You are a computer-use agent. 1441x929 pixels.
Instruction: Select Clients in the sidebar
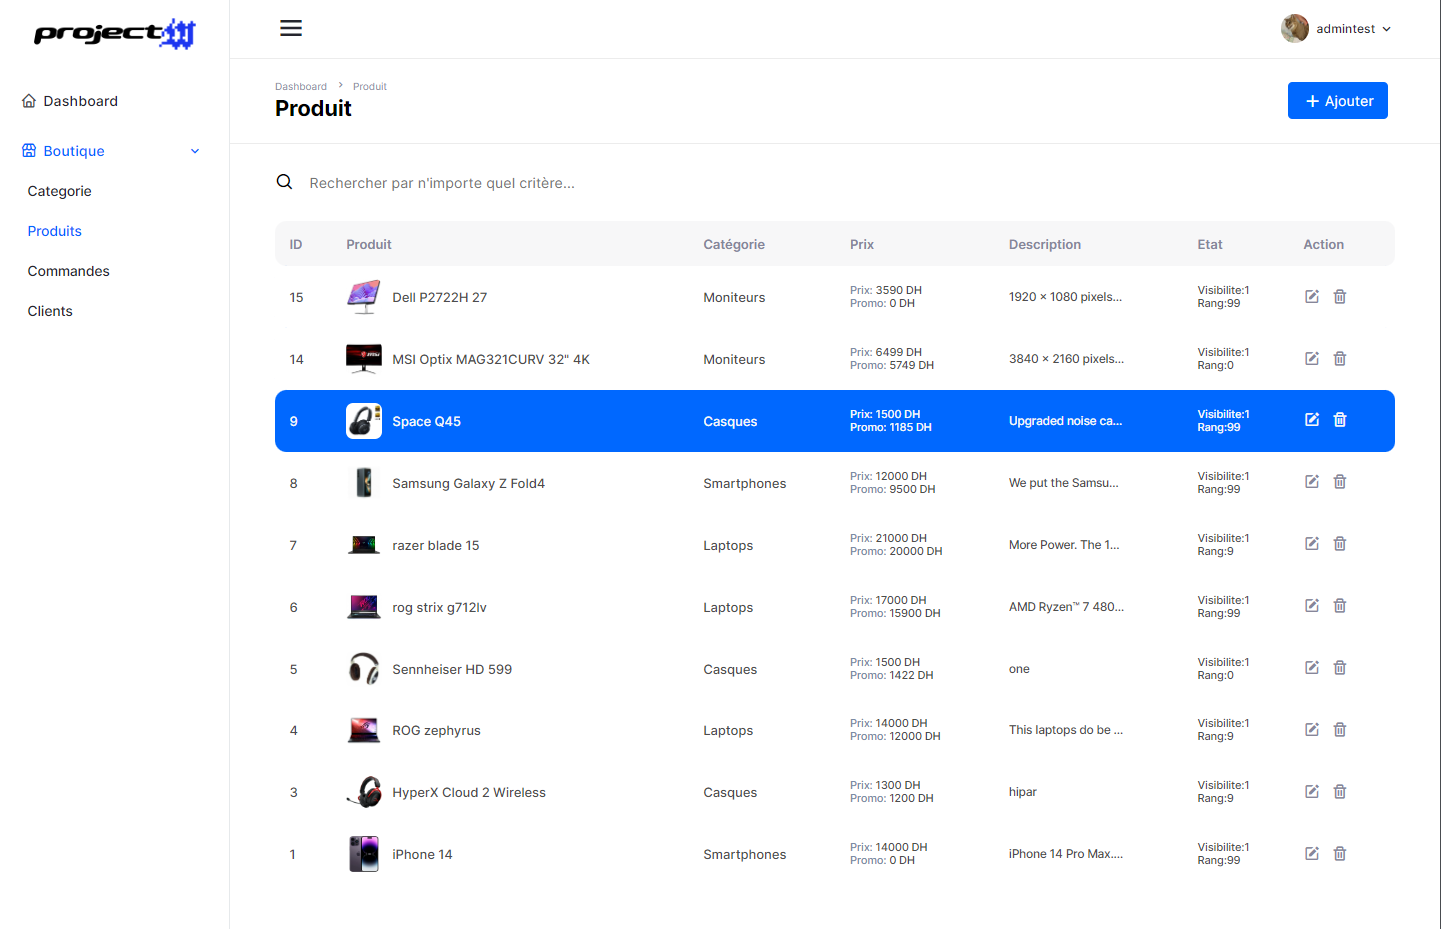(50, 311)
